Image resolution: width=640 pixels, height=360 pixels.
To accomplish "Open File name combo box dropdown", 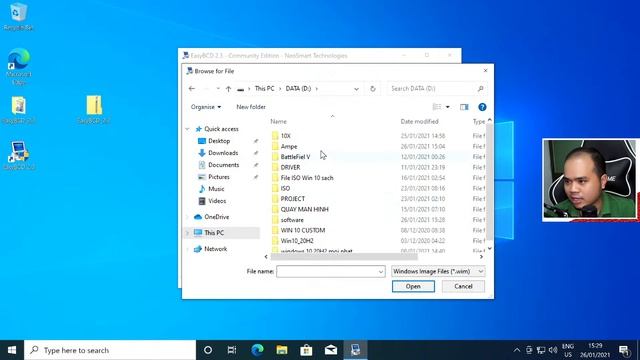I will (380, 272).
